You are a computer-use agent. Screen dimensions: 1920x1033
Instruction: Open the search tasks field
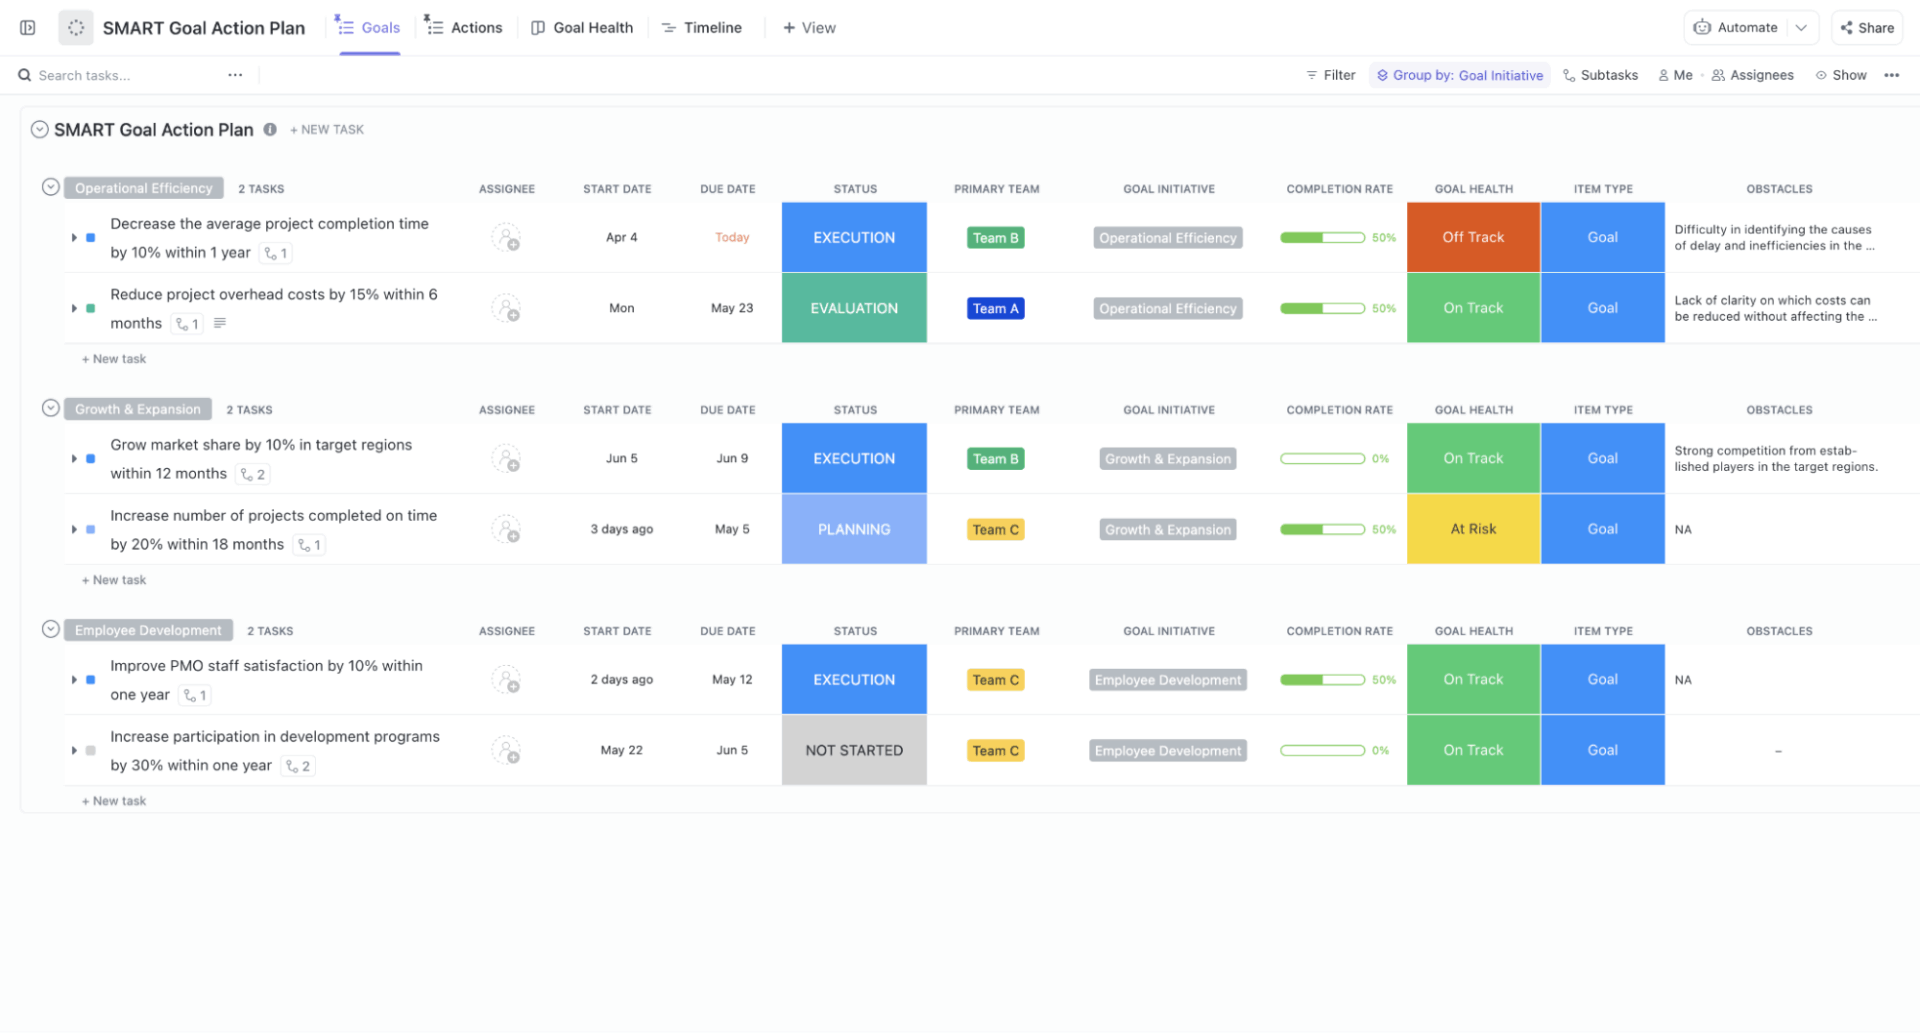tap(85, 75)
